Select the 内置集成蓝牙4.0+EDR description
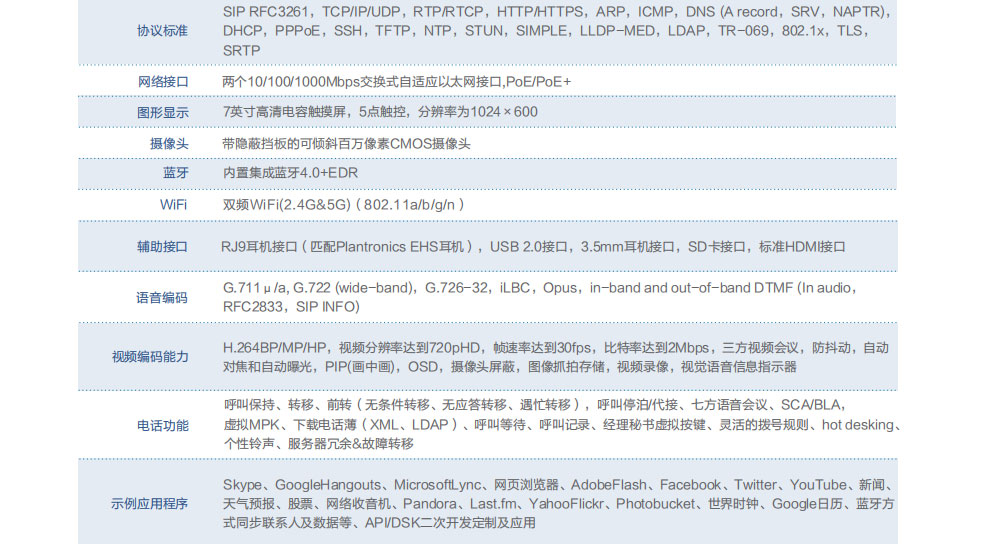The width and height of the screenshot is (1000, 544). coord(290,173)
